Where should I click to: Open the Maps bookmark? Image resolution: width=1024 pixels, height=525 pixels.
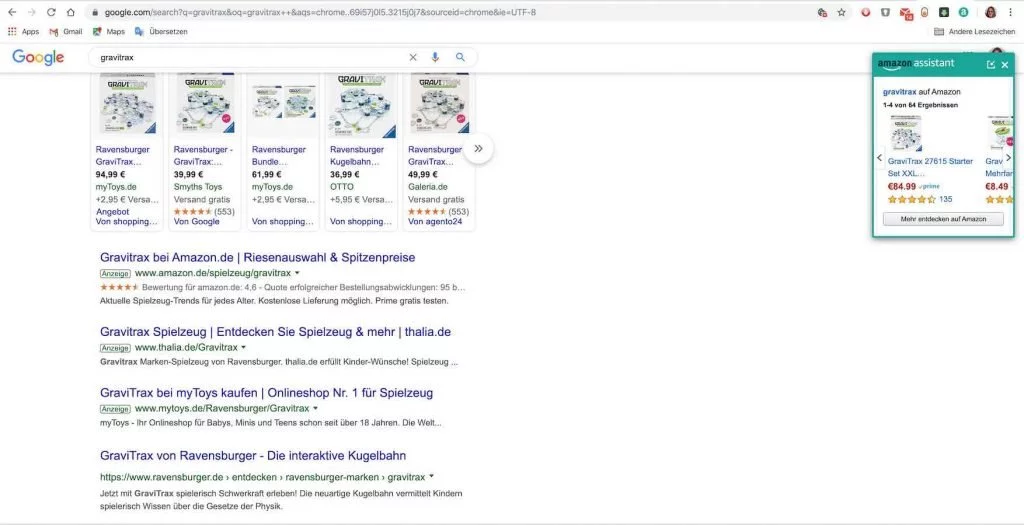pos(109,31)
